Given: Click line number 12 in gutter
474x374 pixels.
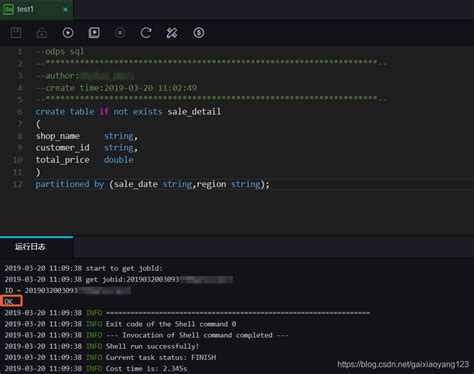Looking at the screenshot, I should pos(18,184).
